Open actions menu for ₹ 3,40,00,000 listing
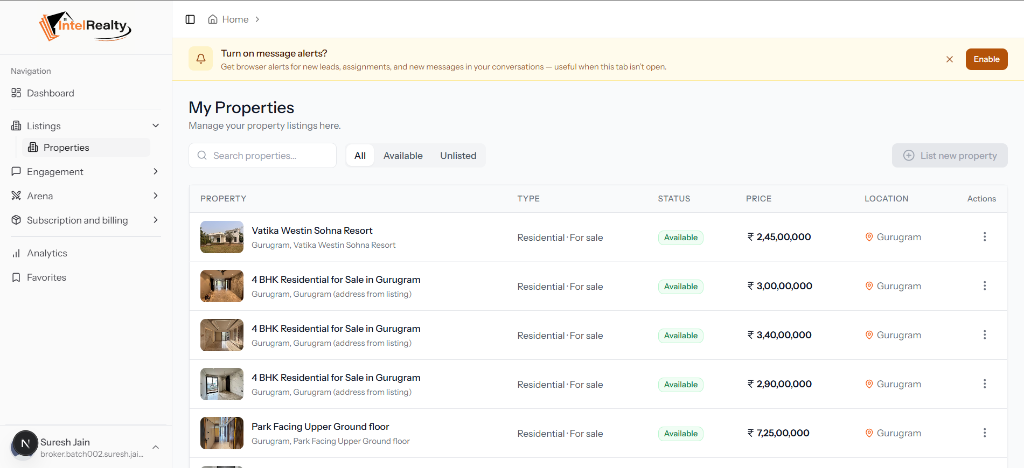The width and height of the screenshot is (1024, 468). 985,335
